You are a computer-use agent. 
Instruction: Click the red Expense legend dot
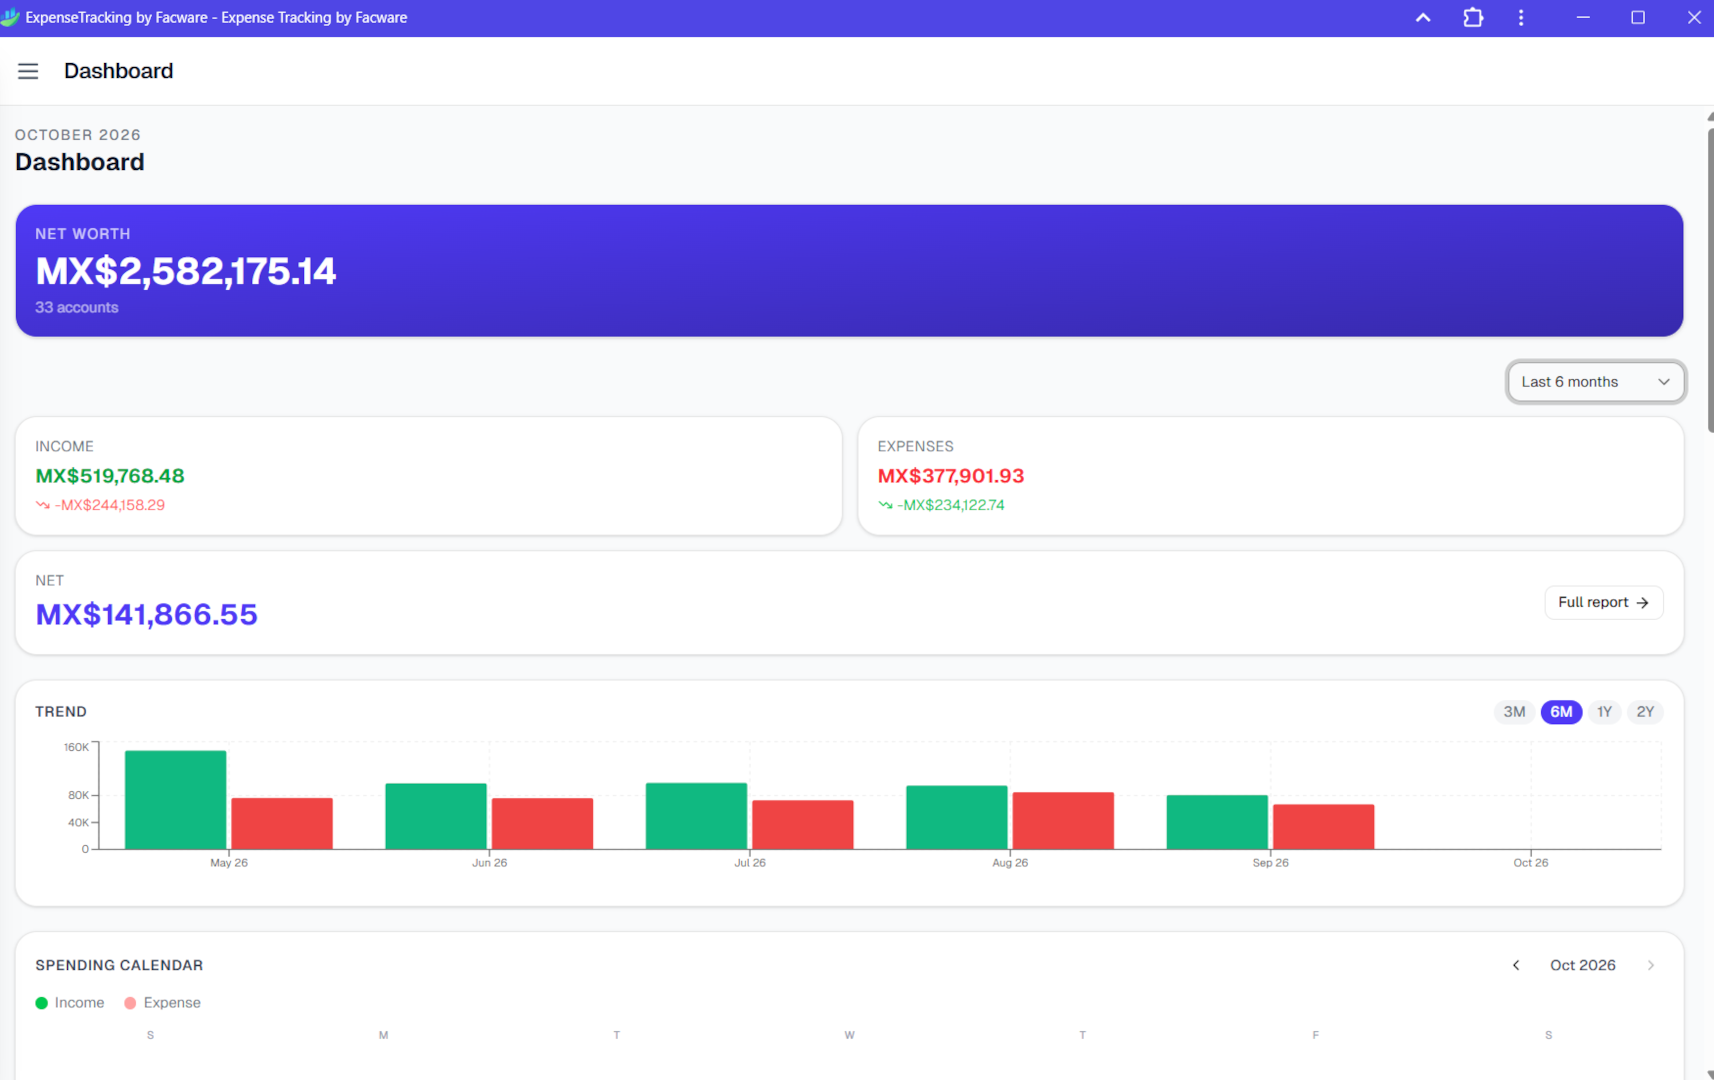(x=130, y=1003)
